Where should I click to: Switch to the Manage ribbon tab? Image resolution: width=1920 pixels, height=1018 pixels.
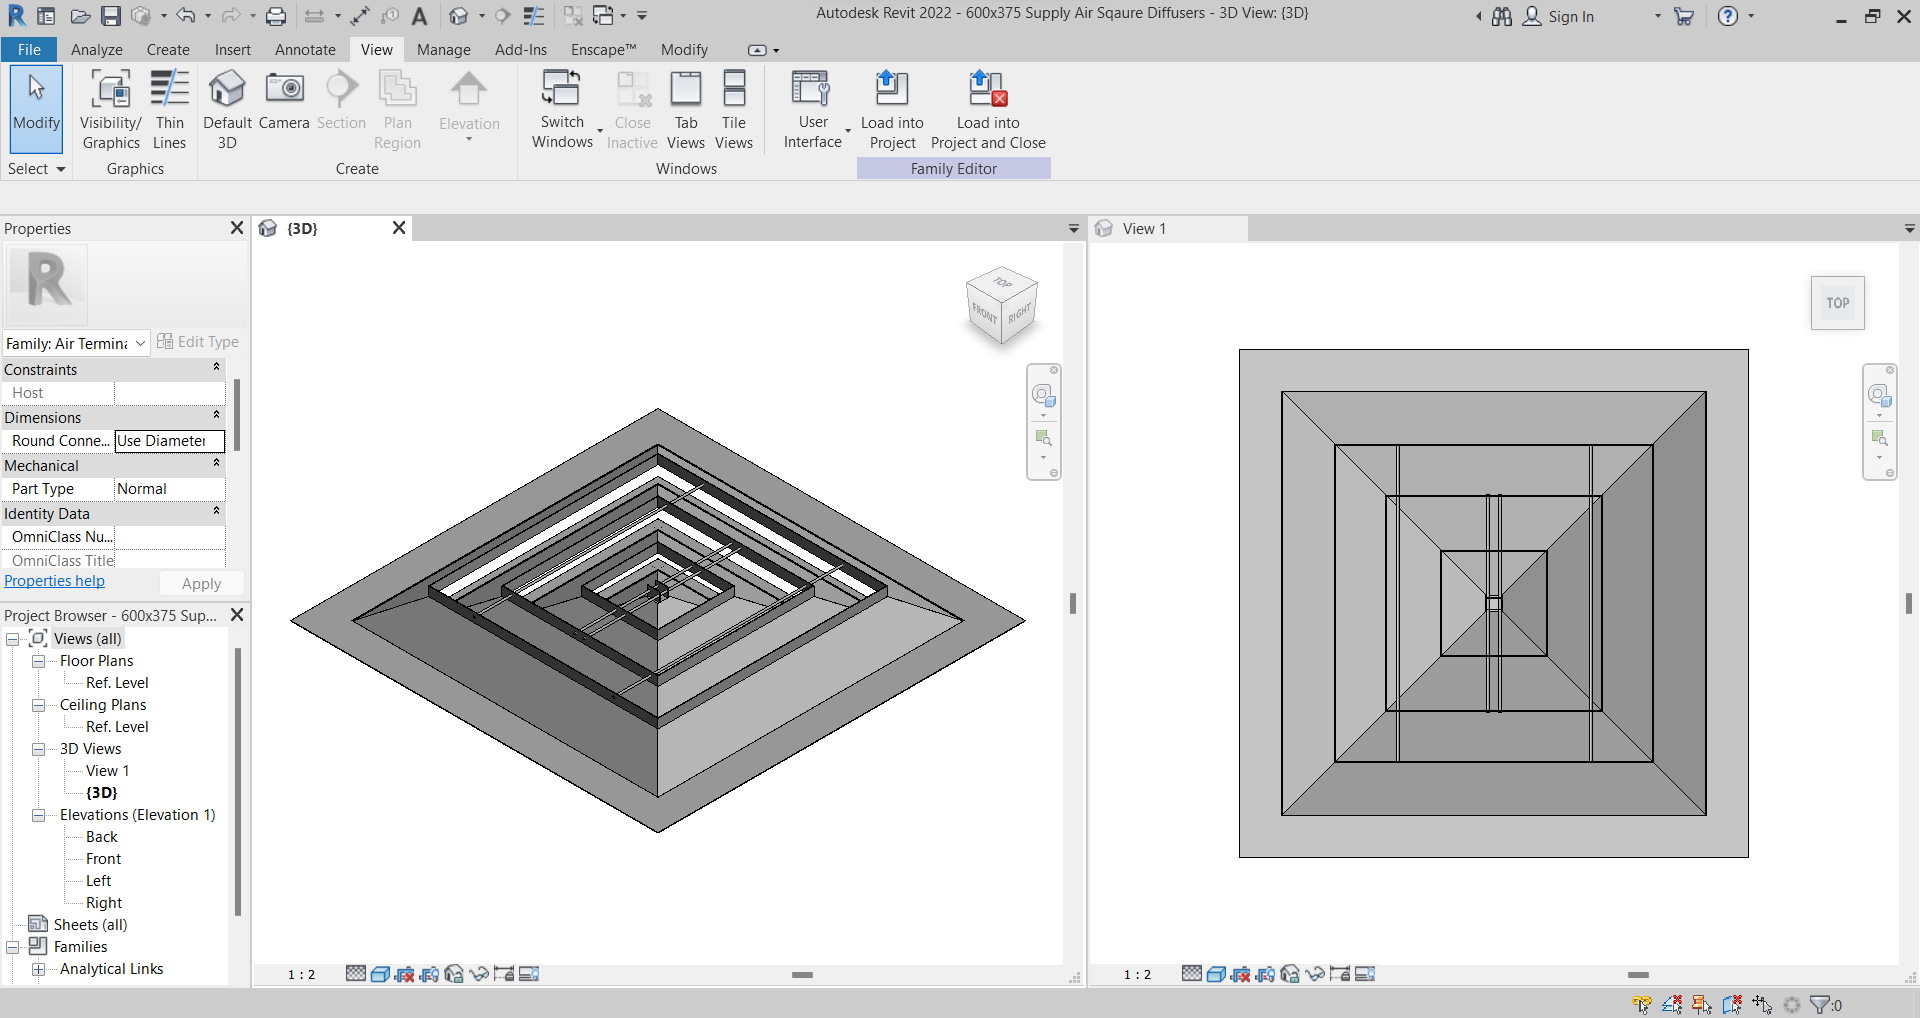(443, 50)
